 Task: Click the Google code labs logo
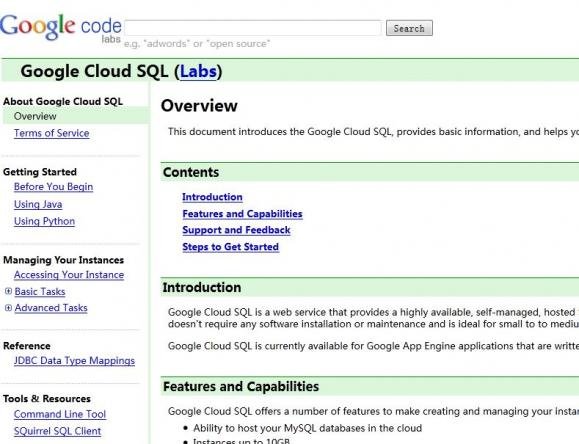pos(61,28)
